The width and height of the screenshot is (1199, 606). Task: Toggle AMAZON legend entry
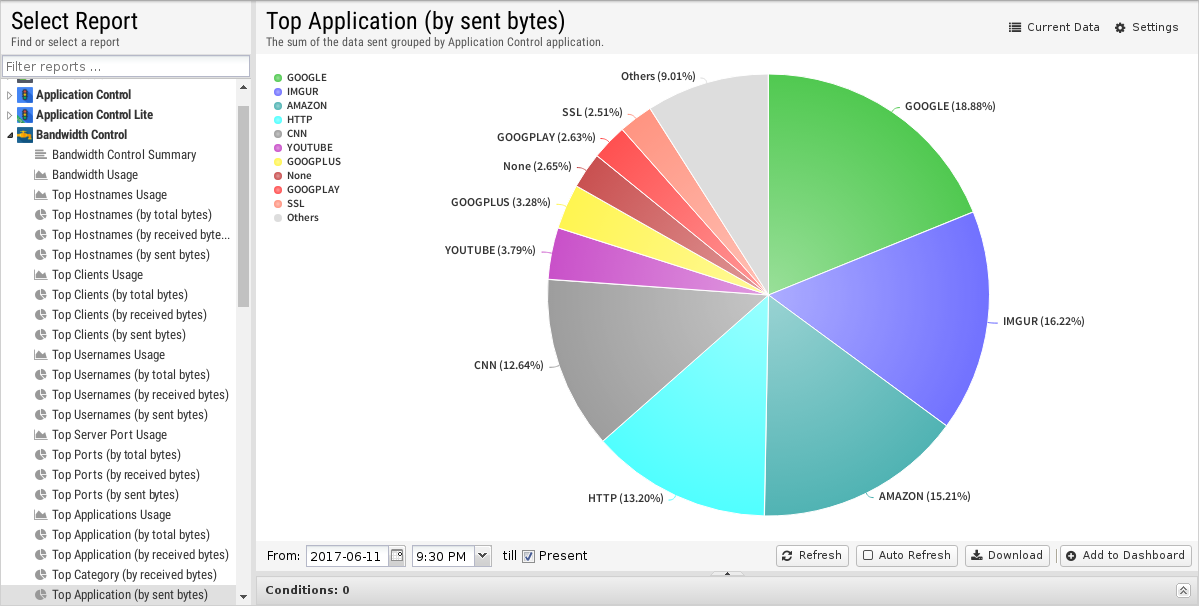[x=301, y=105]
